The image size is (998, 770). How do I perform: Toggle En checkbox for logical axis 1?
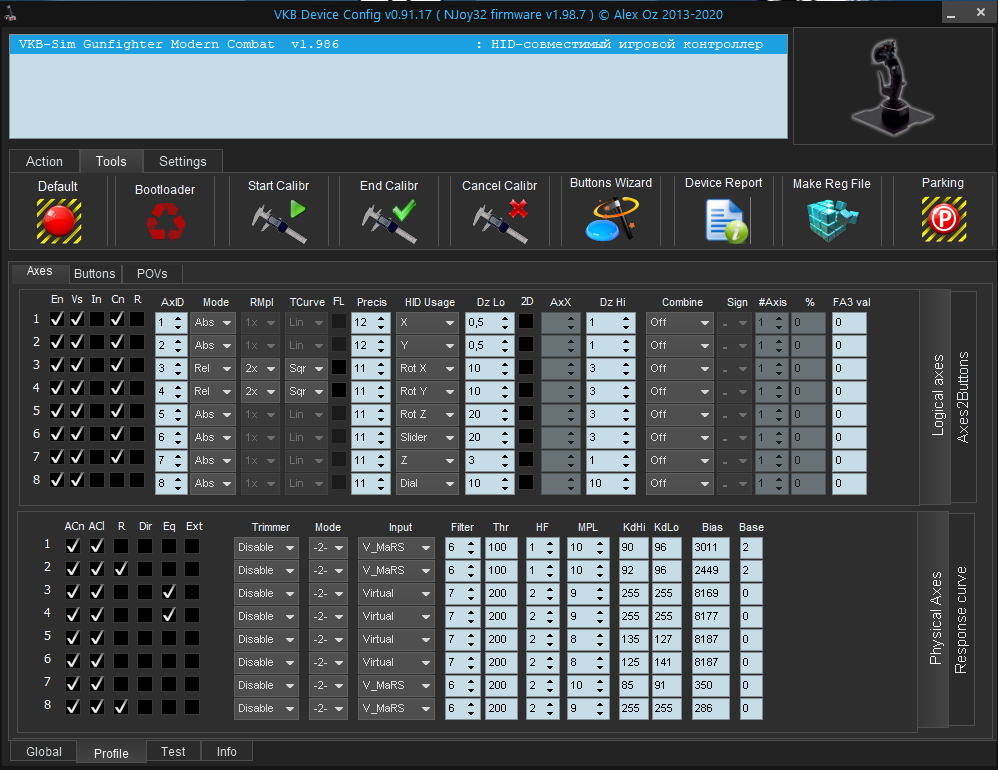(57, 320)
